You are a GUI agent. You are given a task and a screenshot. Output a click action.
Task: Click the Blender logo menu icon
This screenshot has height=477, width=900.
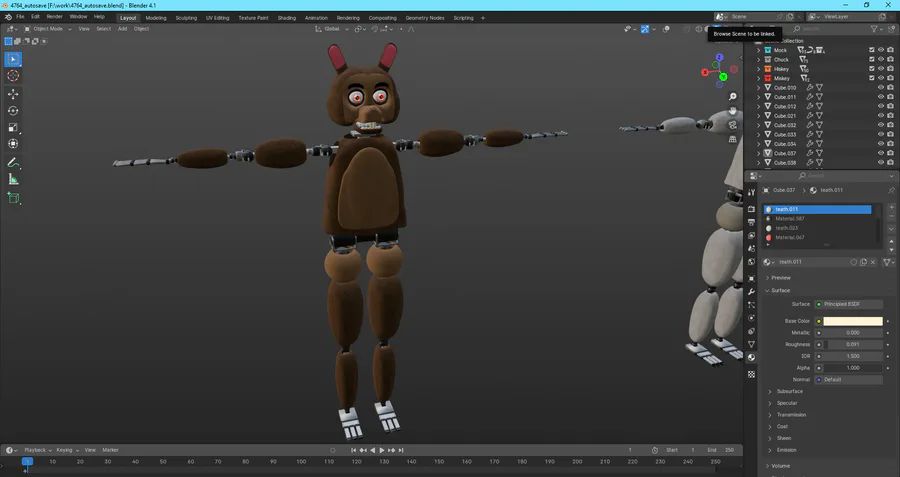(x=8, y=17)
